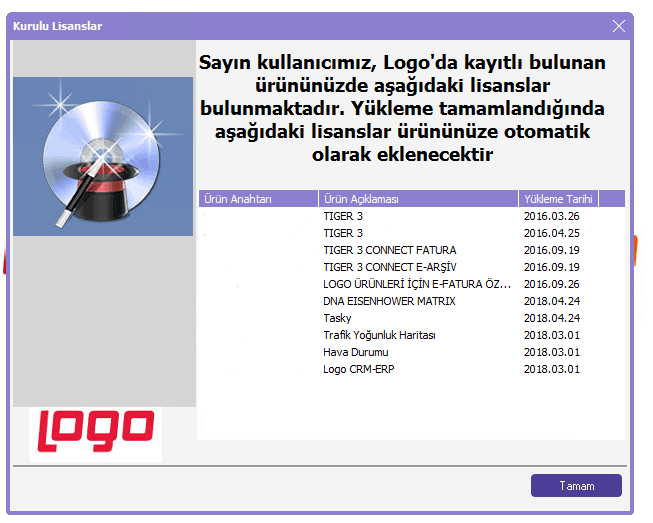Click the setup wizard hat and CD image
653x523 pixels.
coord(103,156)
